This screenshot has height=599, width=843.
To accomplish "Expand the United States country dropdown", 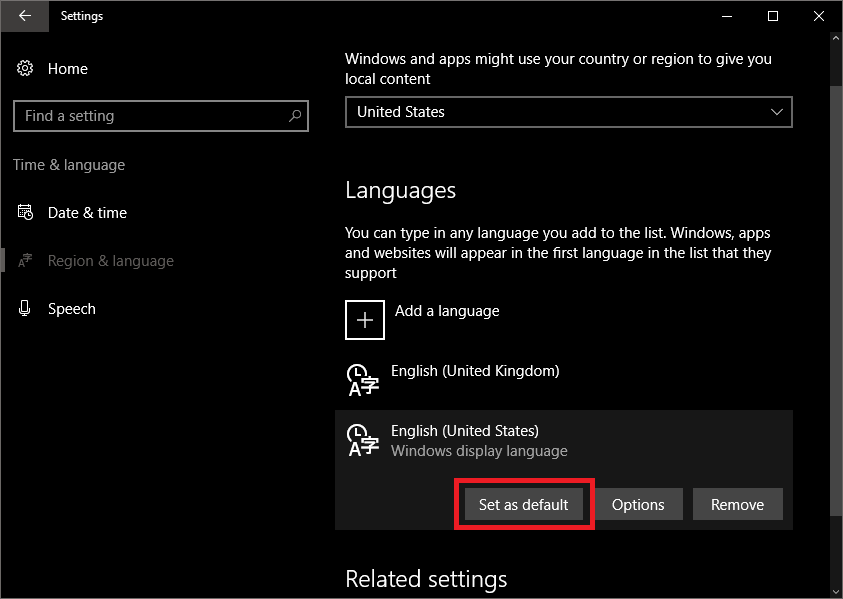I will click(568, 112).
